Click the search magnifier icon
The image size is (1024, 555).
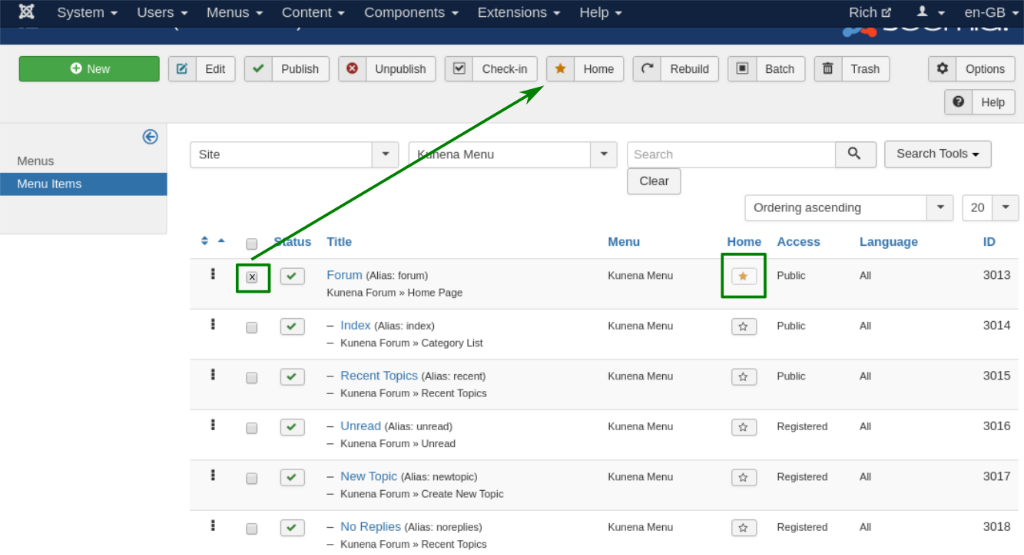[855, 154]
